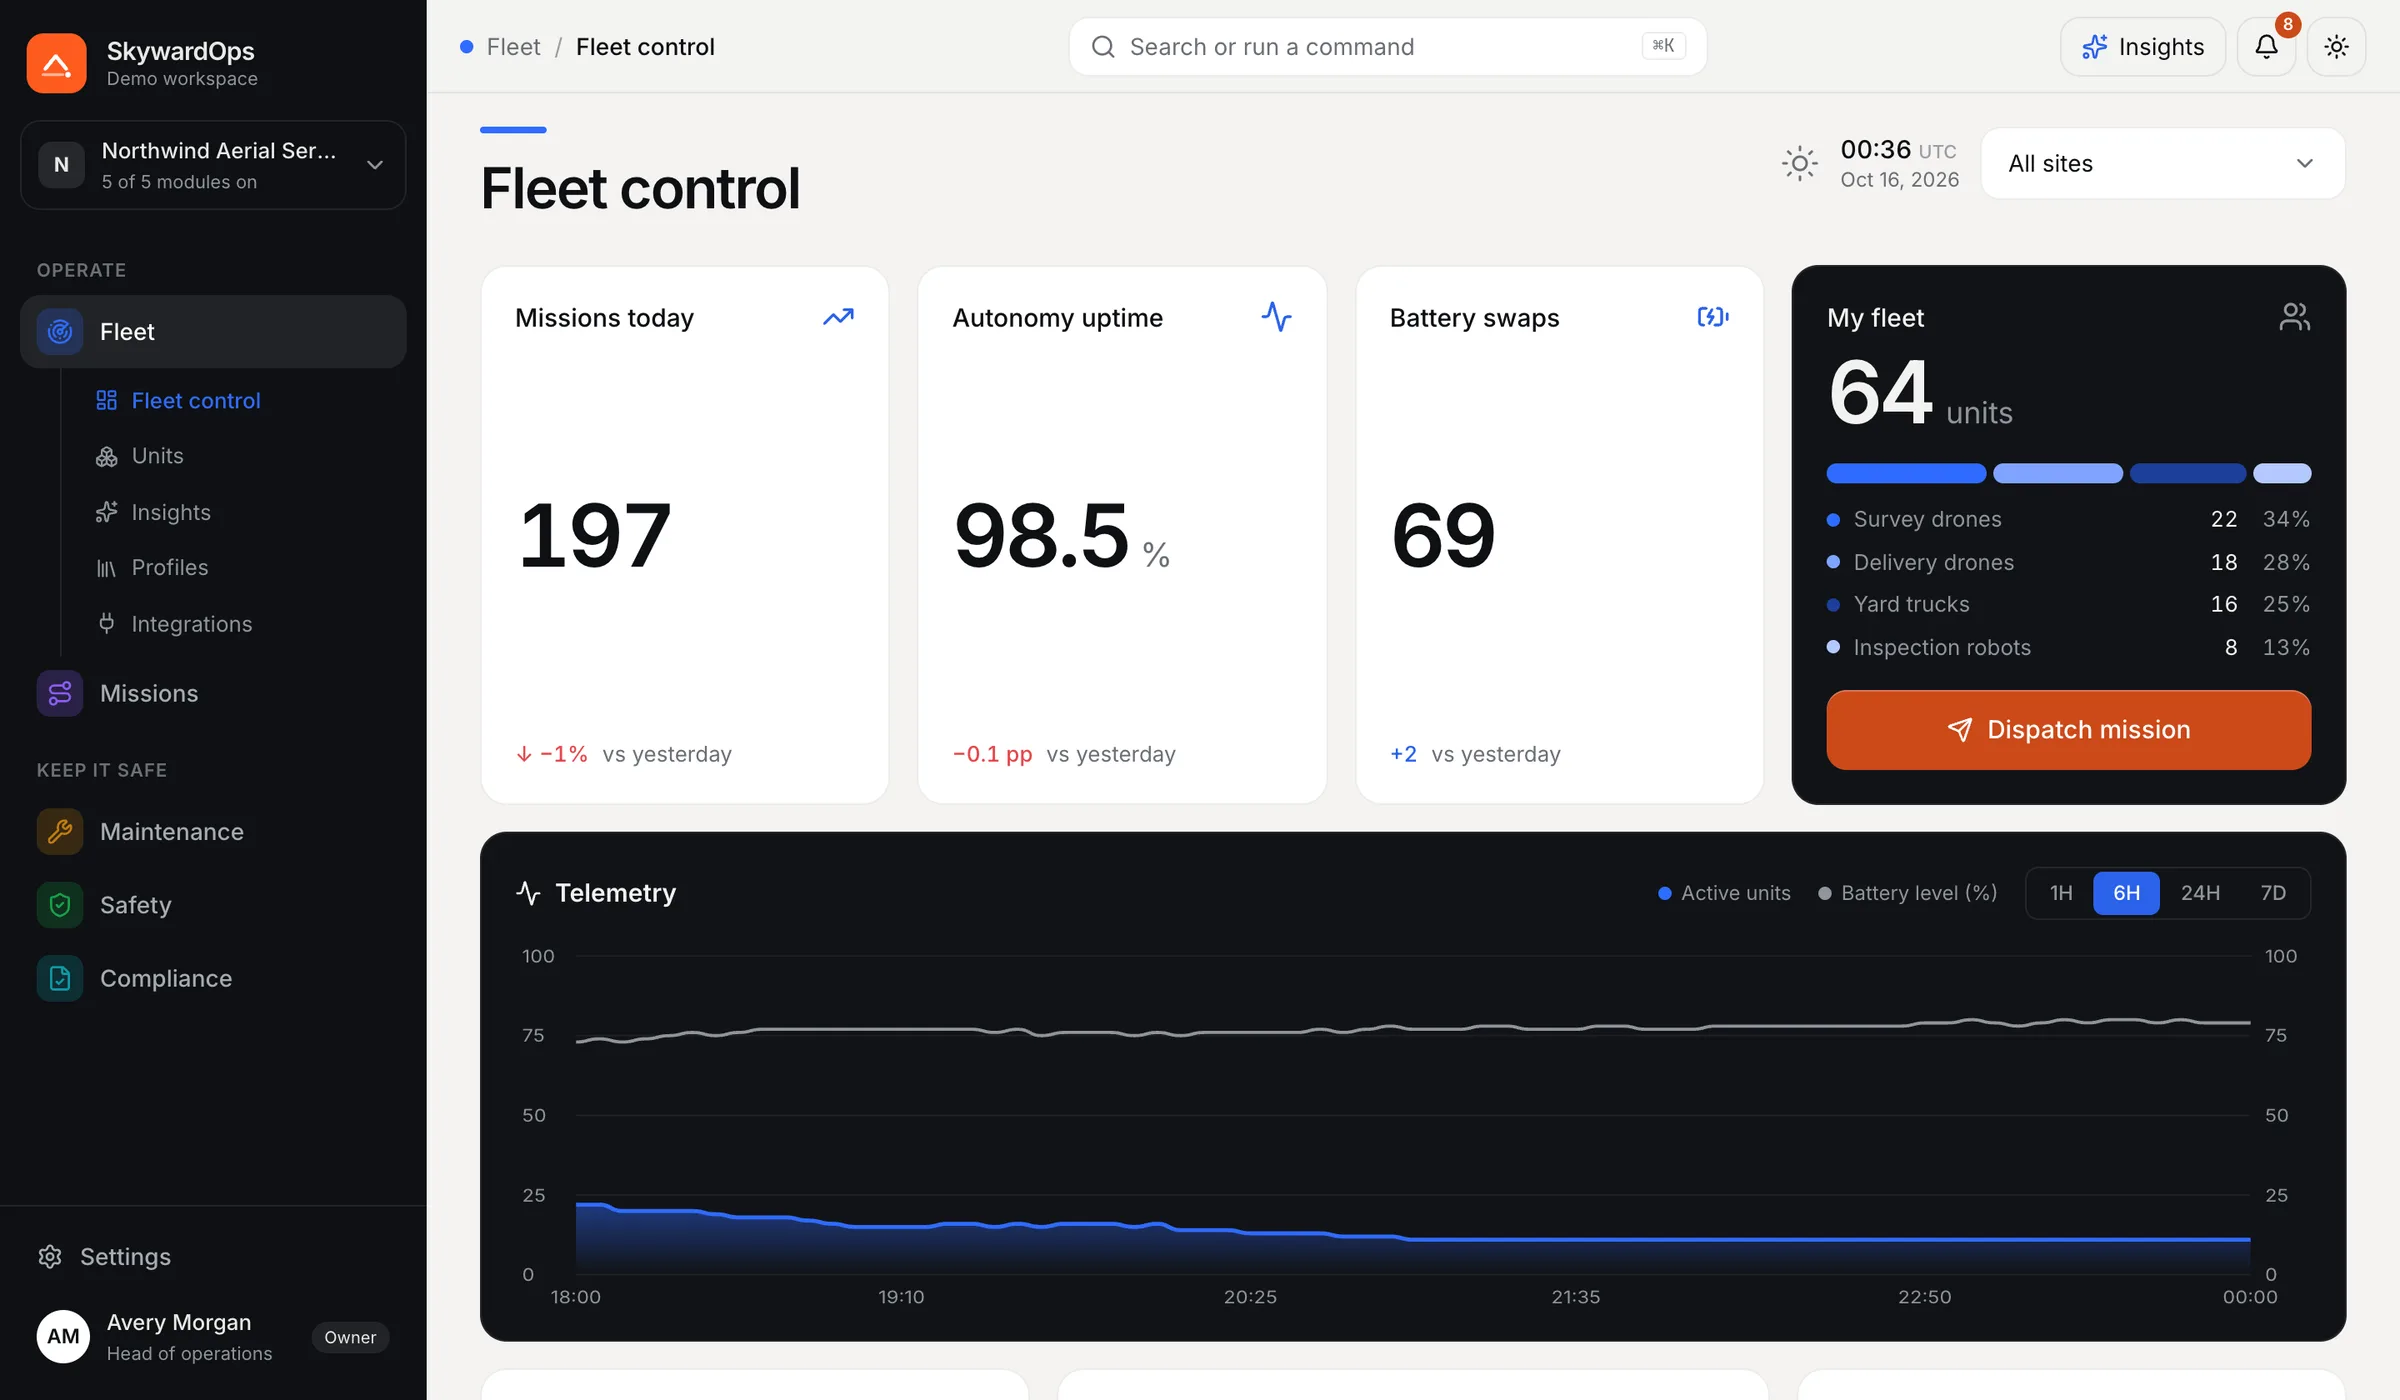The height and width of the screenshot is (1400, 2400).
Task: Expand the Northwind Aerial workspace switcher
Action: (213, 165)
